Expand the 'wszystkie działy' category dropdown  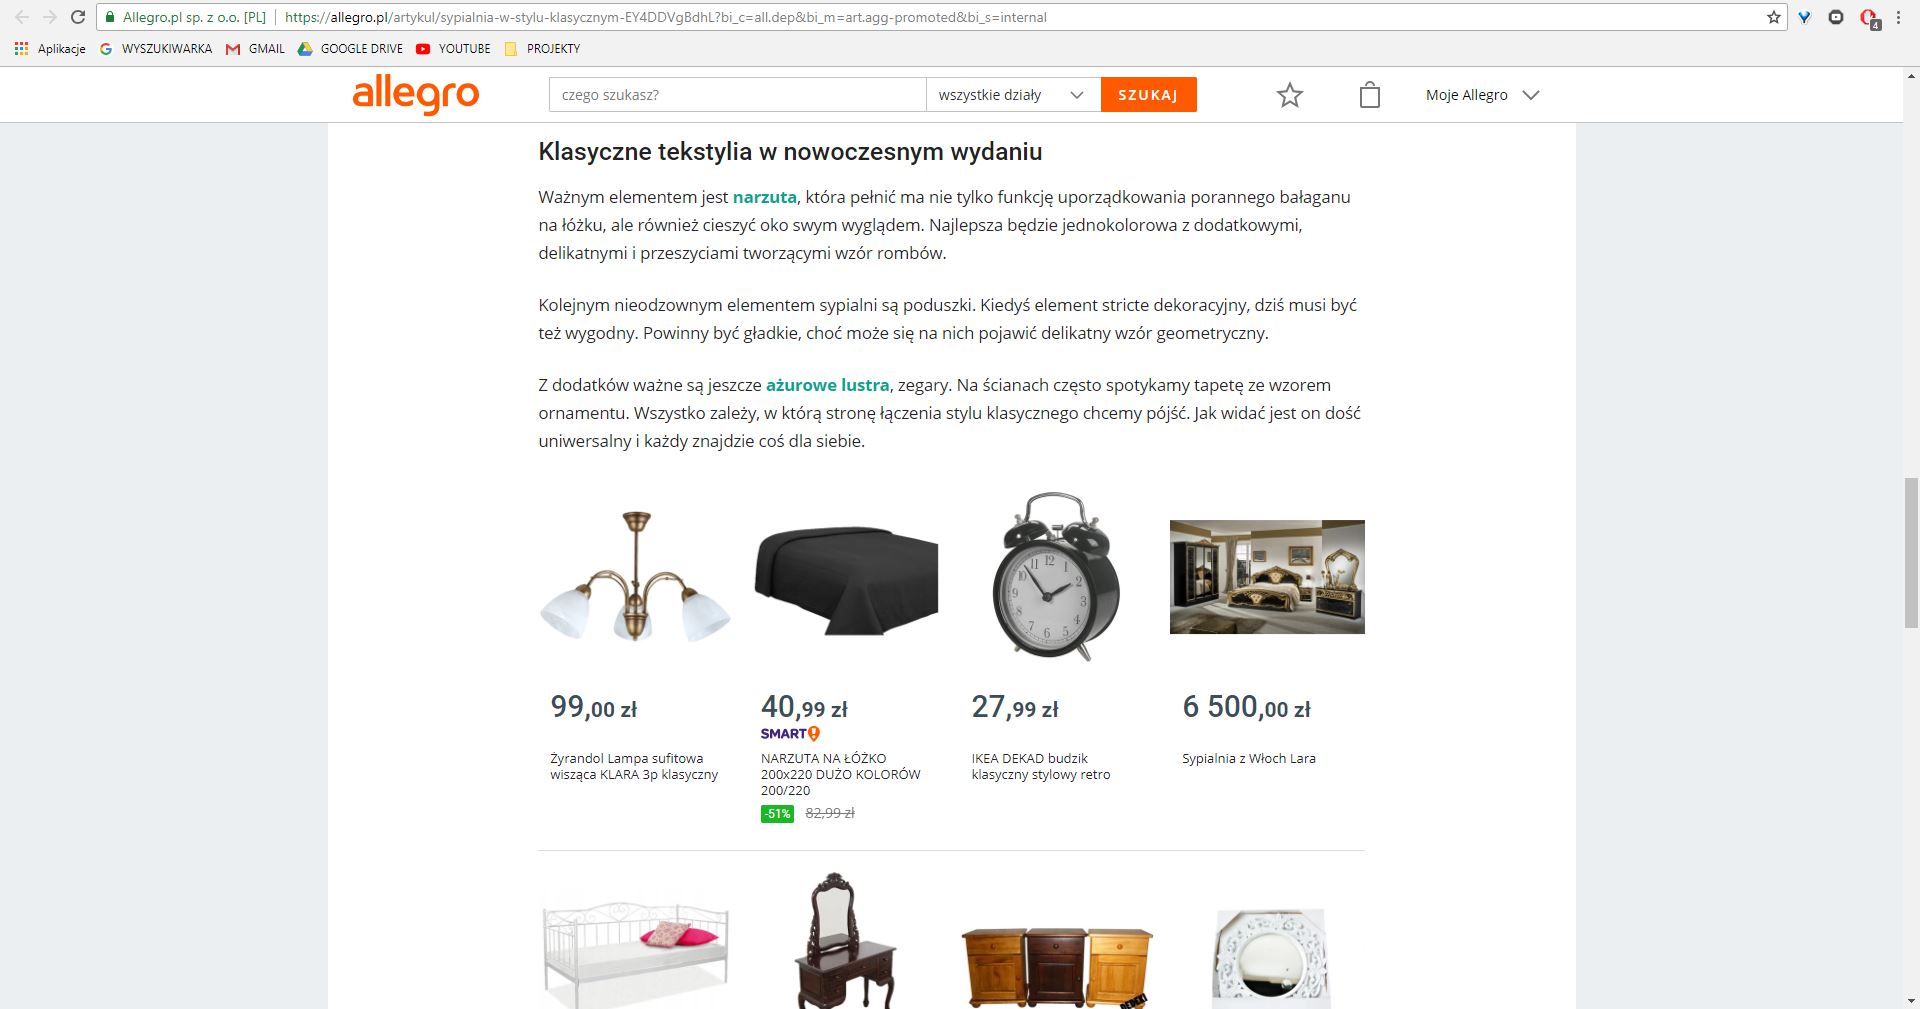[1013, 95]
